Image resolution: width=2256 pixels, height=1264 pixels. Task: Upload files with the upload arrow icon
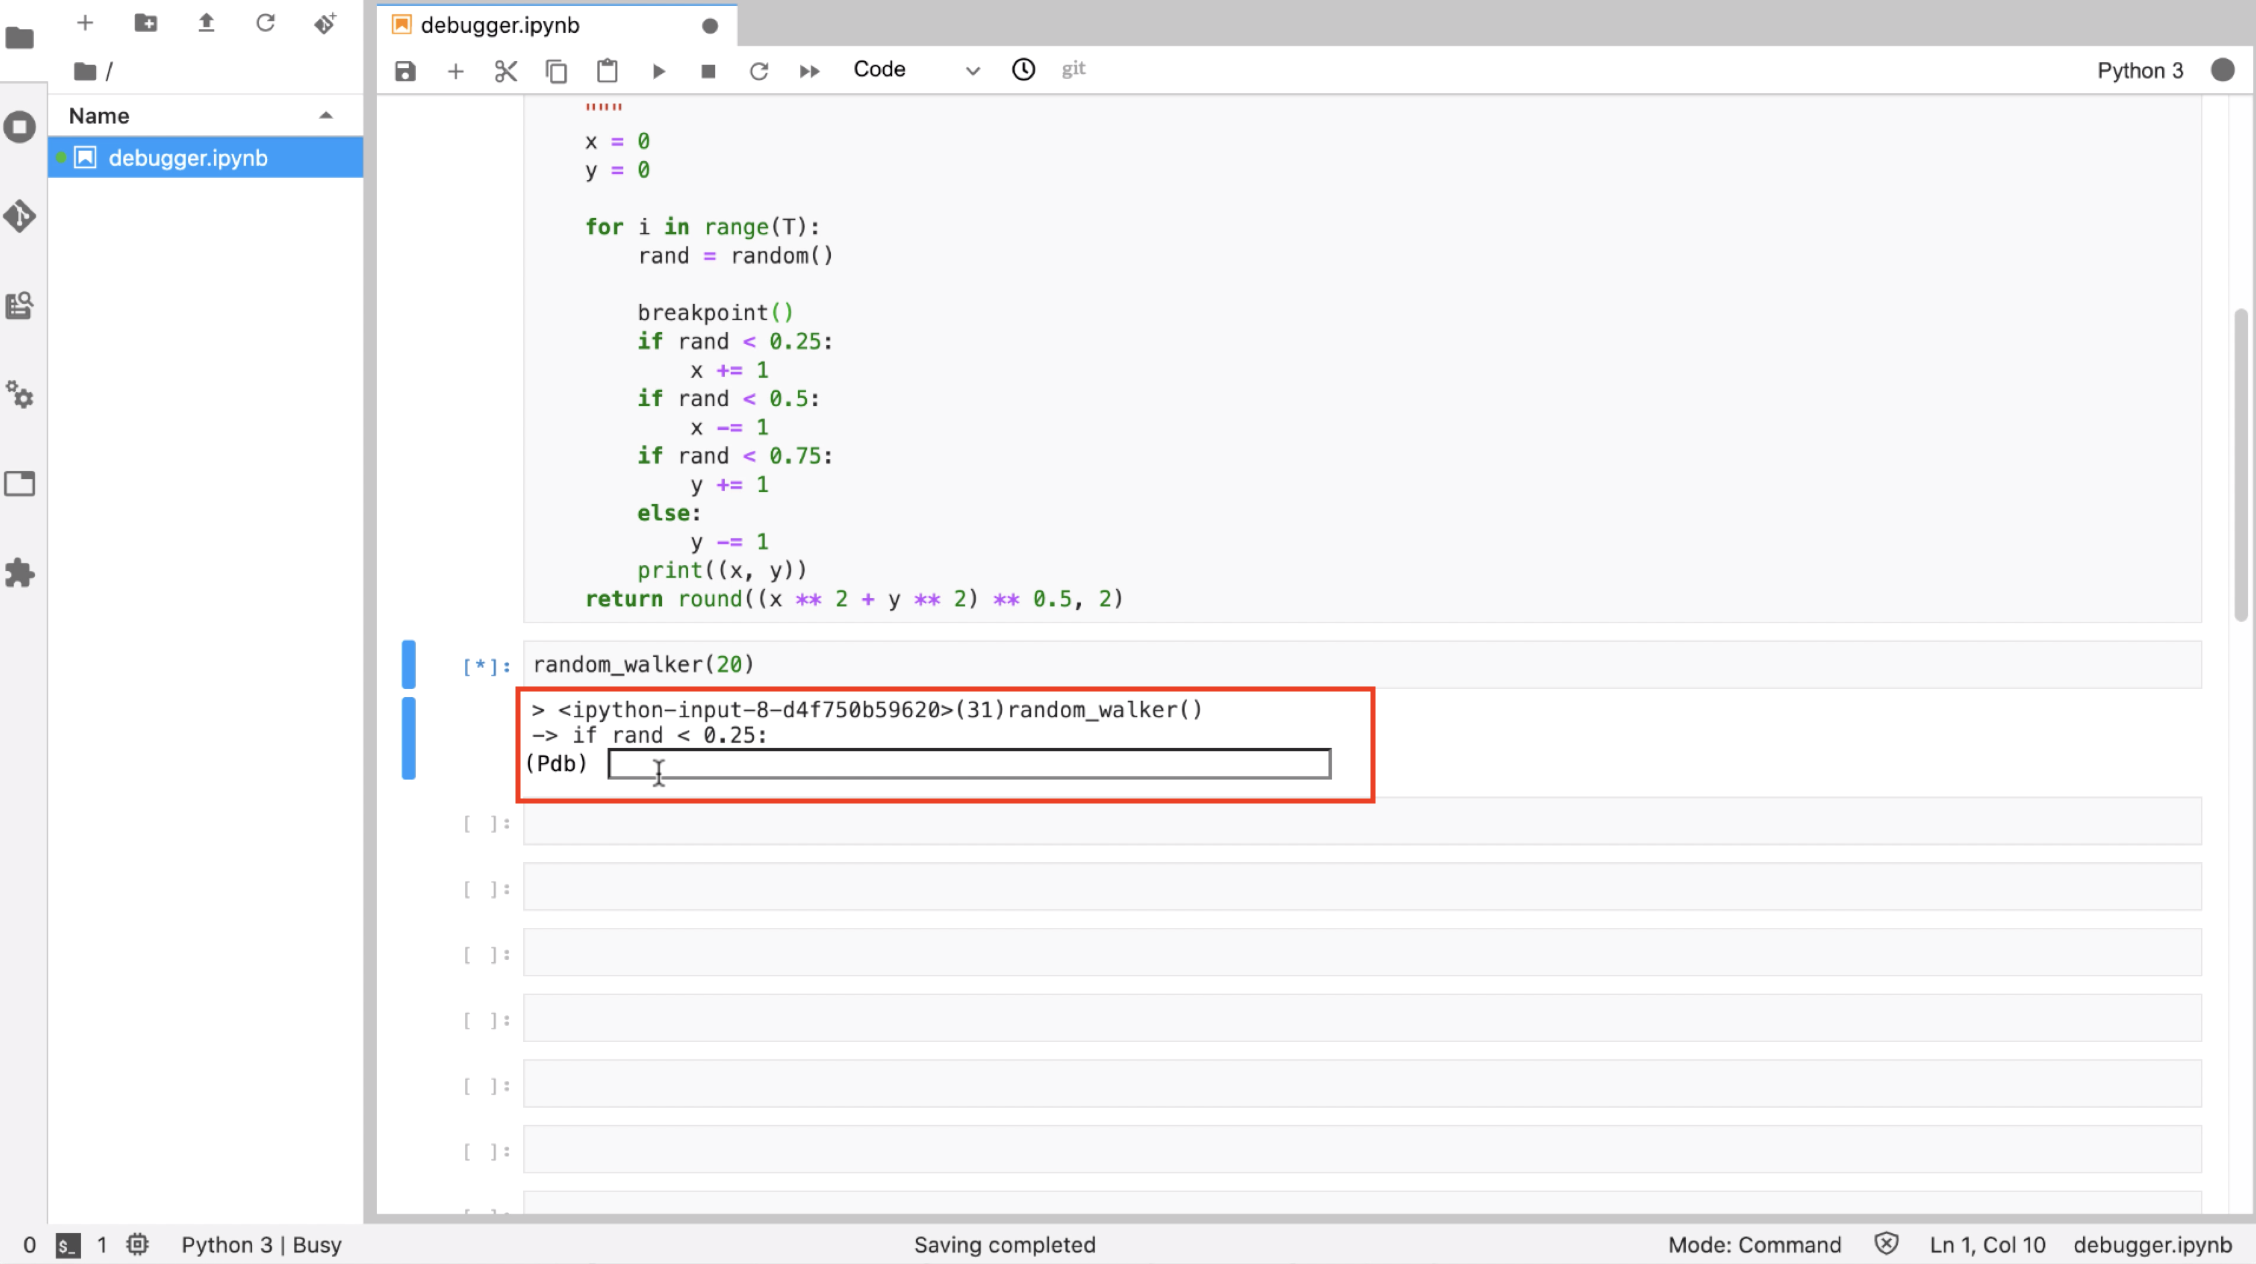206,23
